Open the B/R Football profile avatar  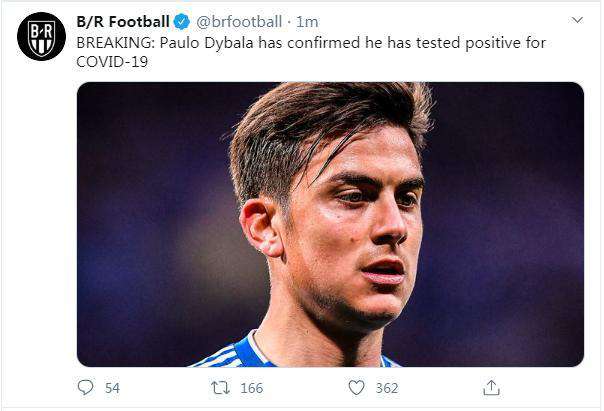(41, 36)
